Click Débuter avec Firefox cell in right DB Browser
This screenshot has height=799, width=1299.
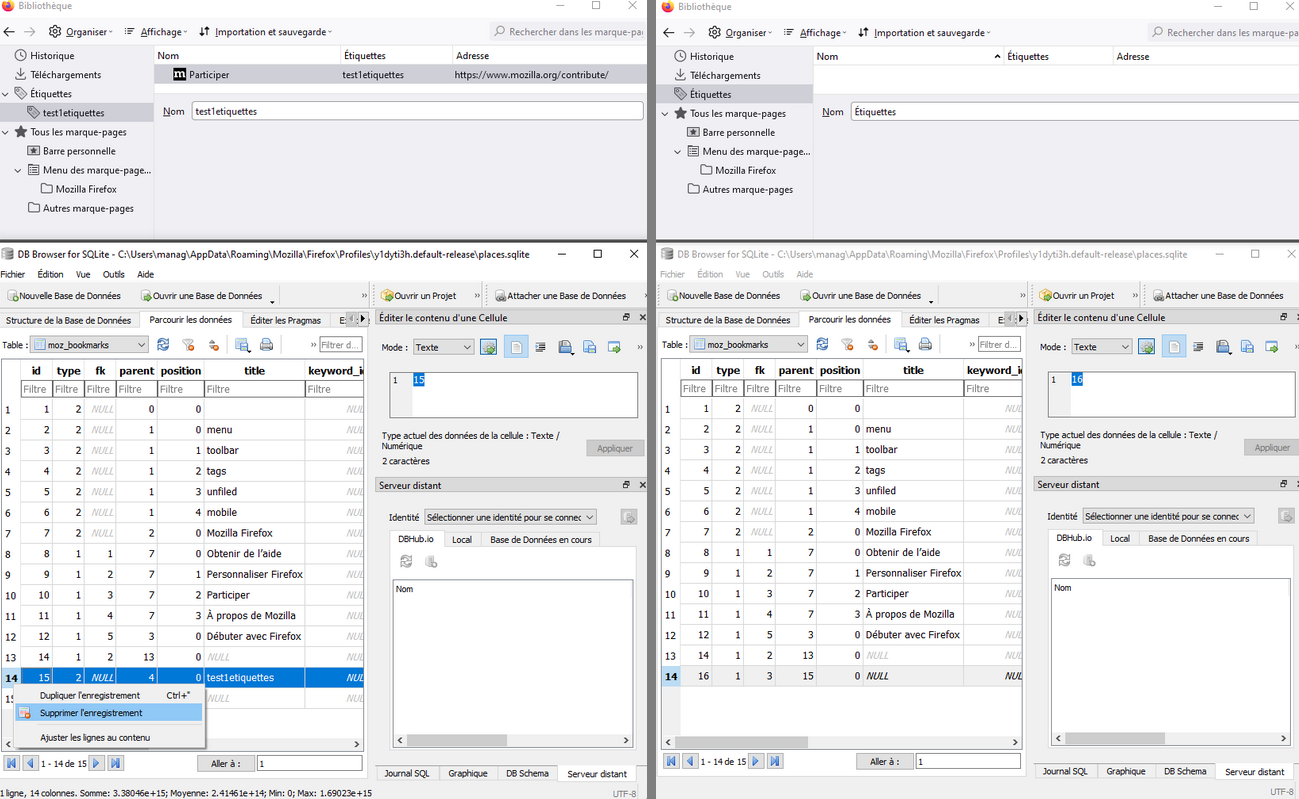click(x=913, y=634)
